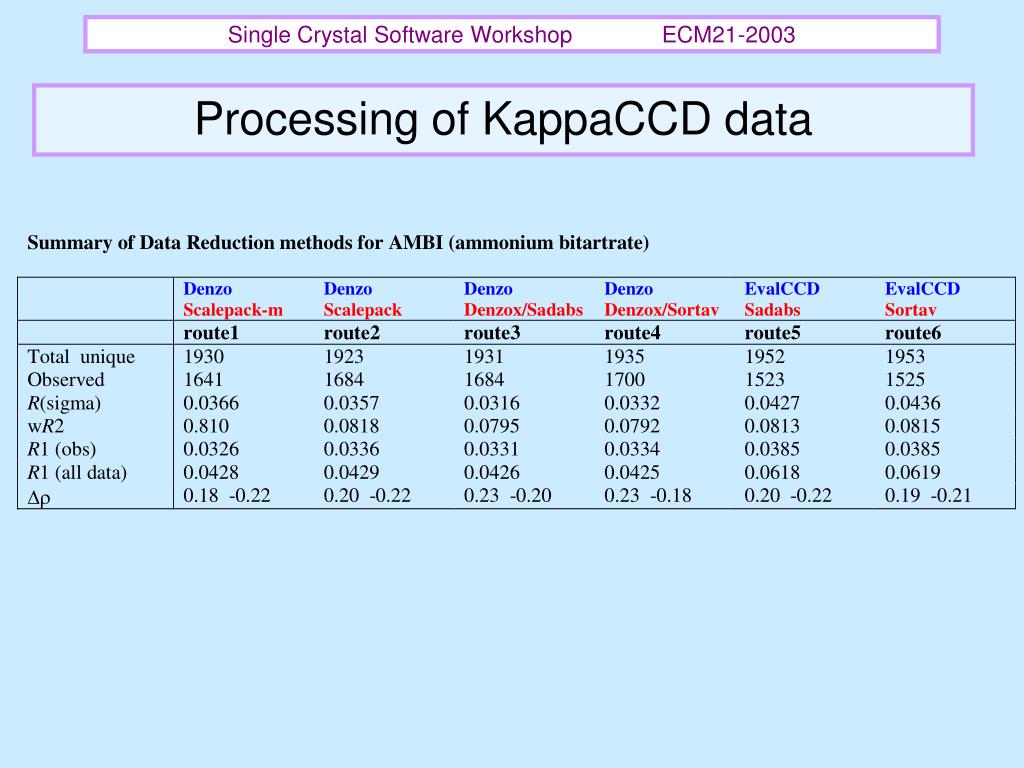Click the 'route3' column label
This screenshot has width=1024, height=768.
click(x=492, y=333)
